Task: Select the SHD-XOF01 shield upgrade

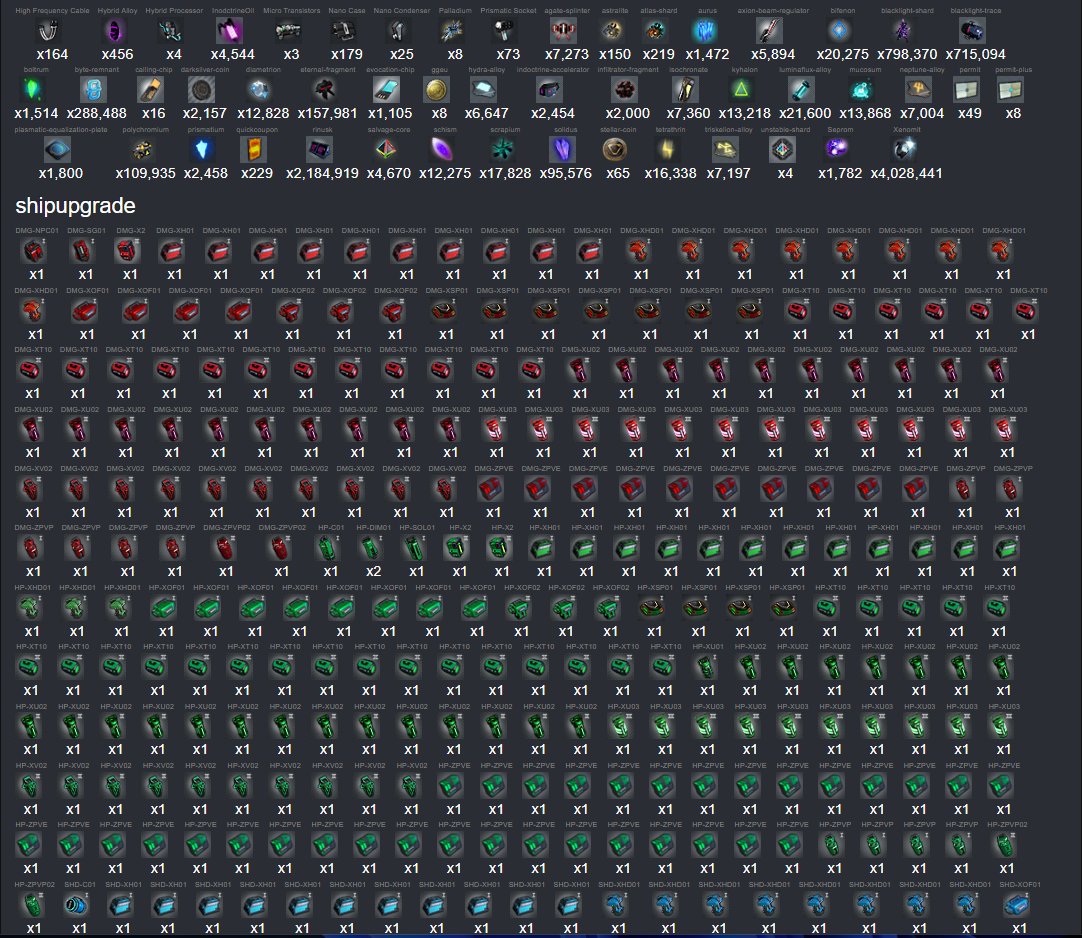Action: tap(1018, 905)
